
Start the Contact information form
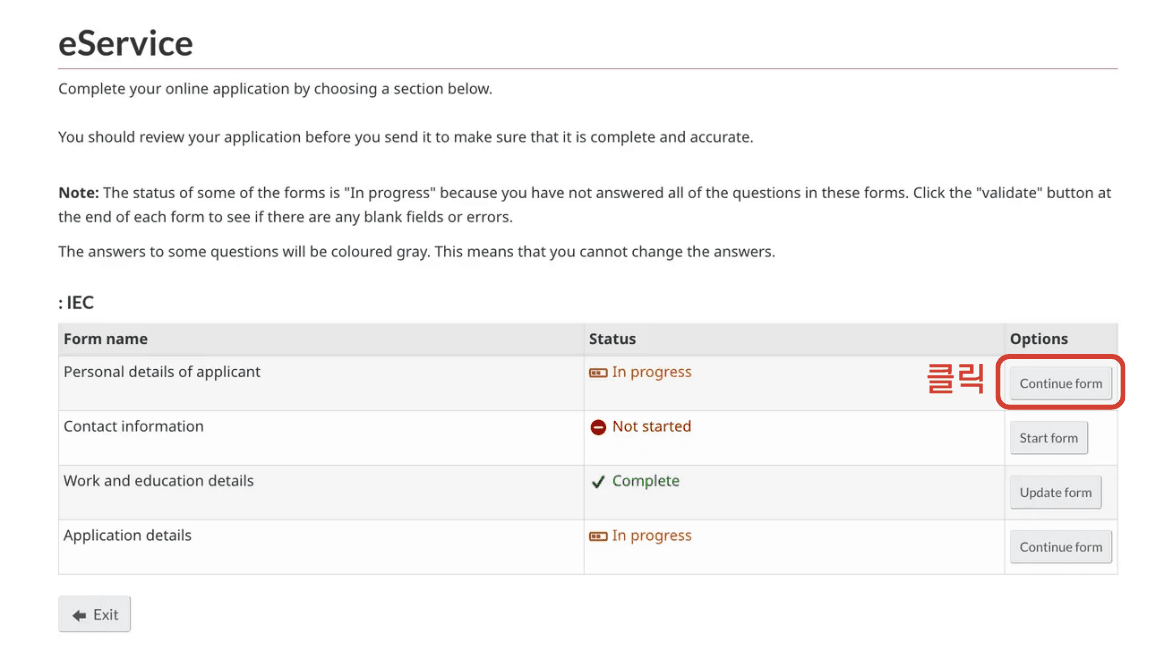coord(1048,438)
